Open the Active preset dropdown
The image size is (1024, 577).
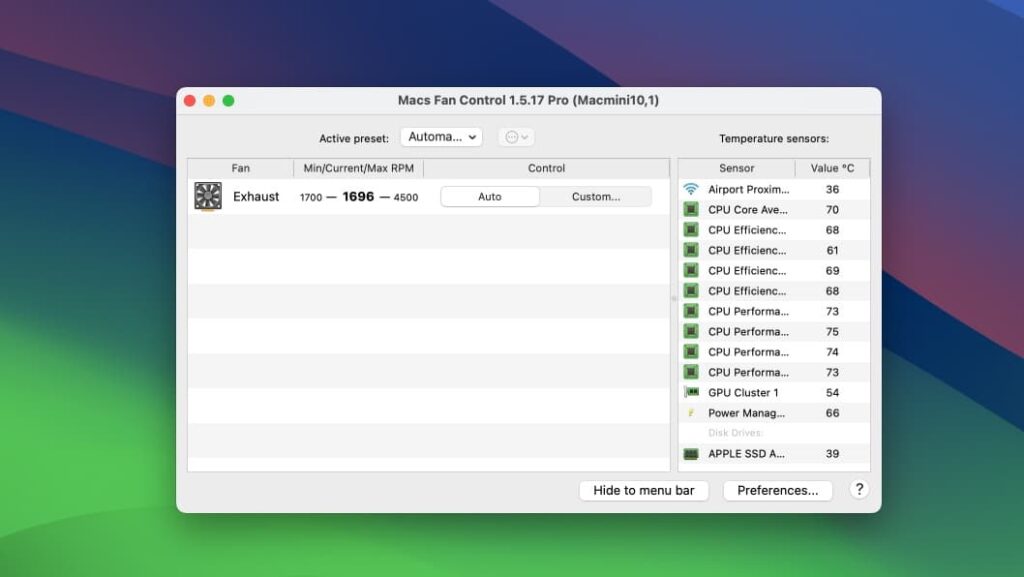(x=441, y=137)
